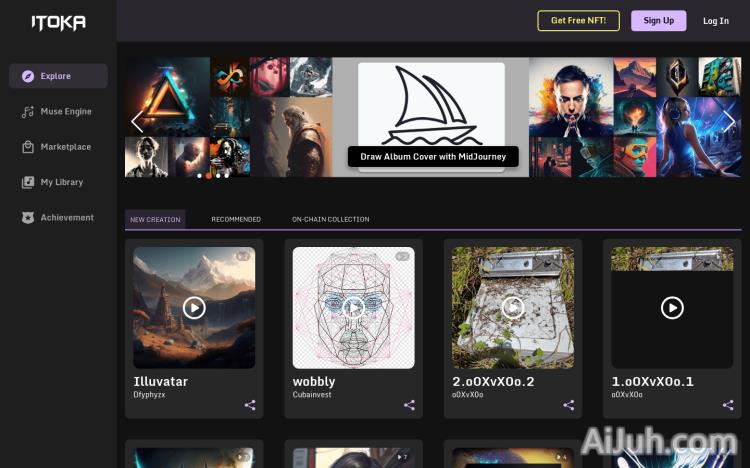Open Muse Engine in the sidebar

[x=58, y=111]
